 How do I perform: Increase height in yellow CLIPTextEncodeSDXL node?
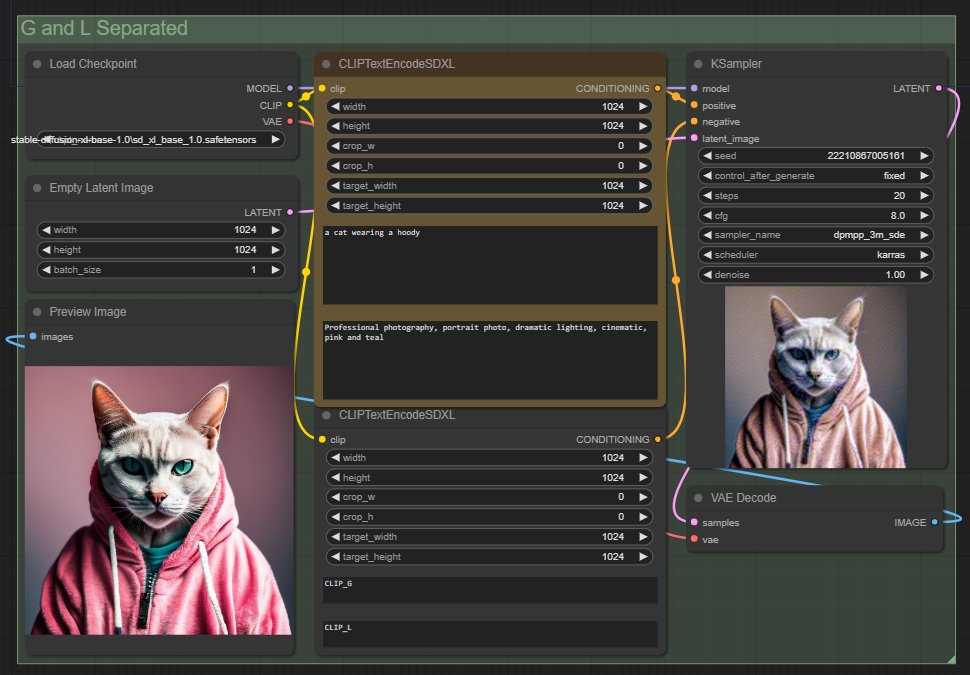coord(643,126)
